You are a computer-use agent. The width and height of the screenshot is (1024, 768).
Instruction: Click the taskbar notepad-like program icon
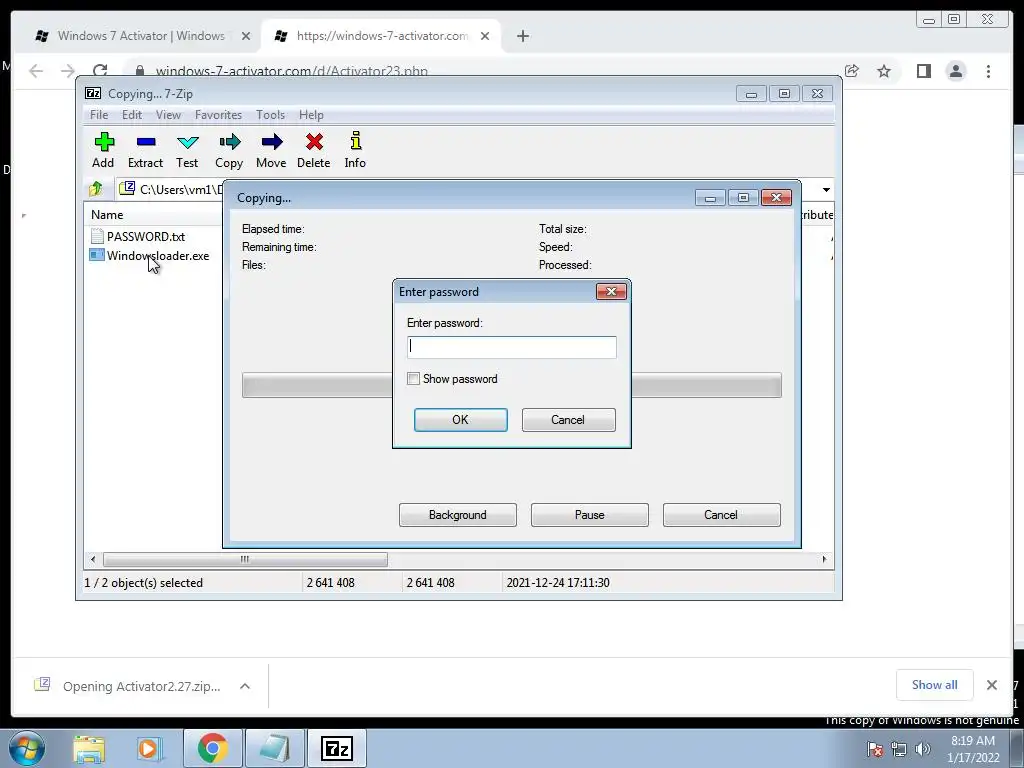pyautogui.click(x=274, y=748)
